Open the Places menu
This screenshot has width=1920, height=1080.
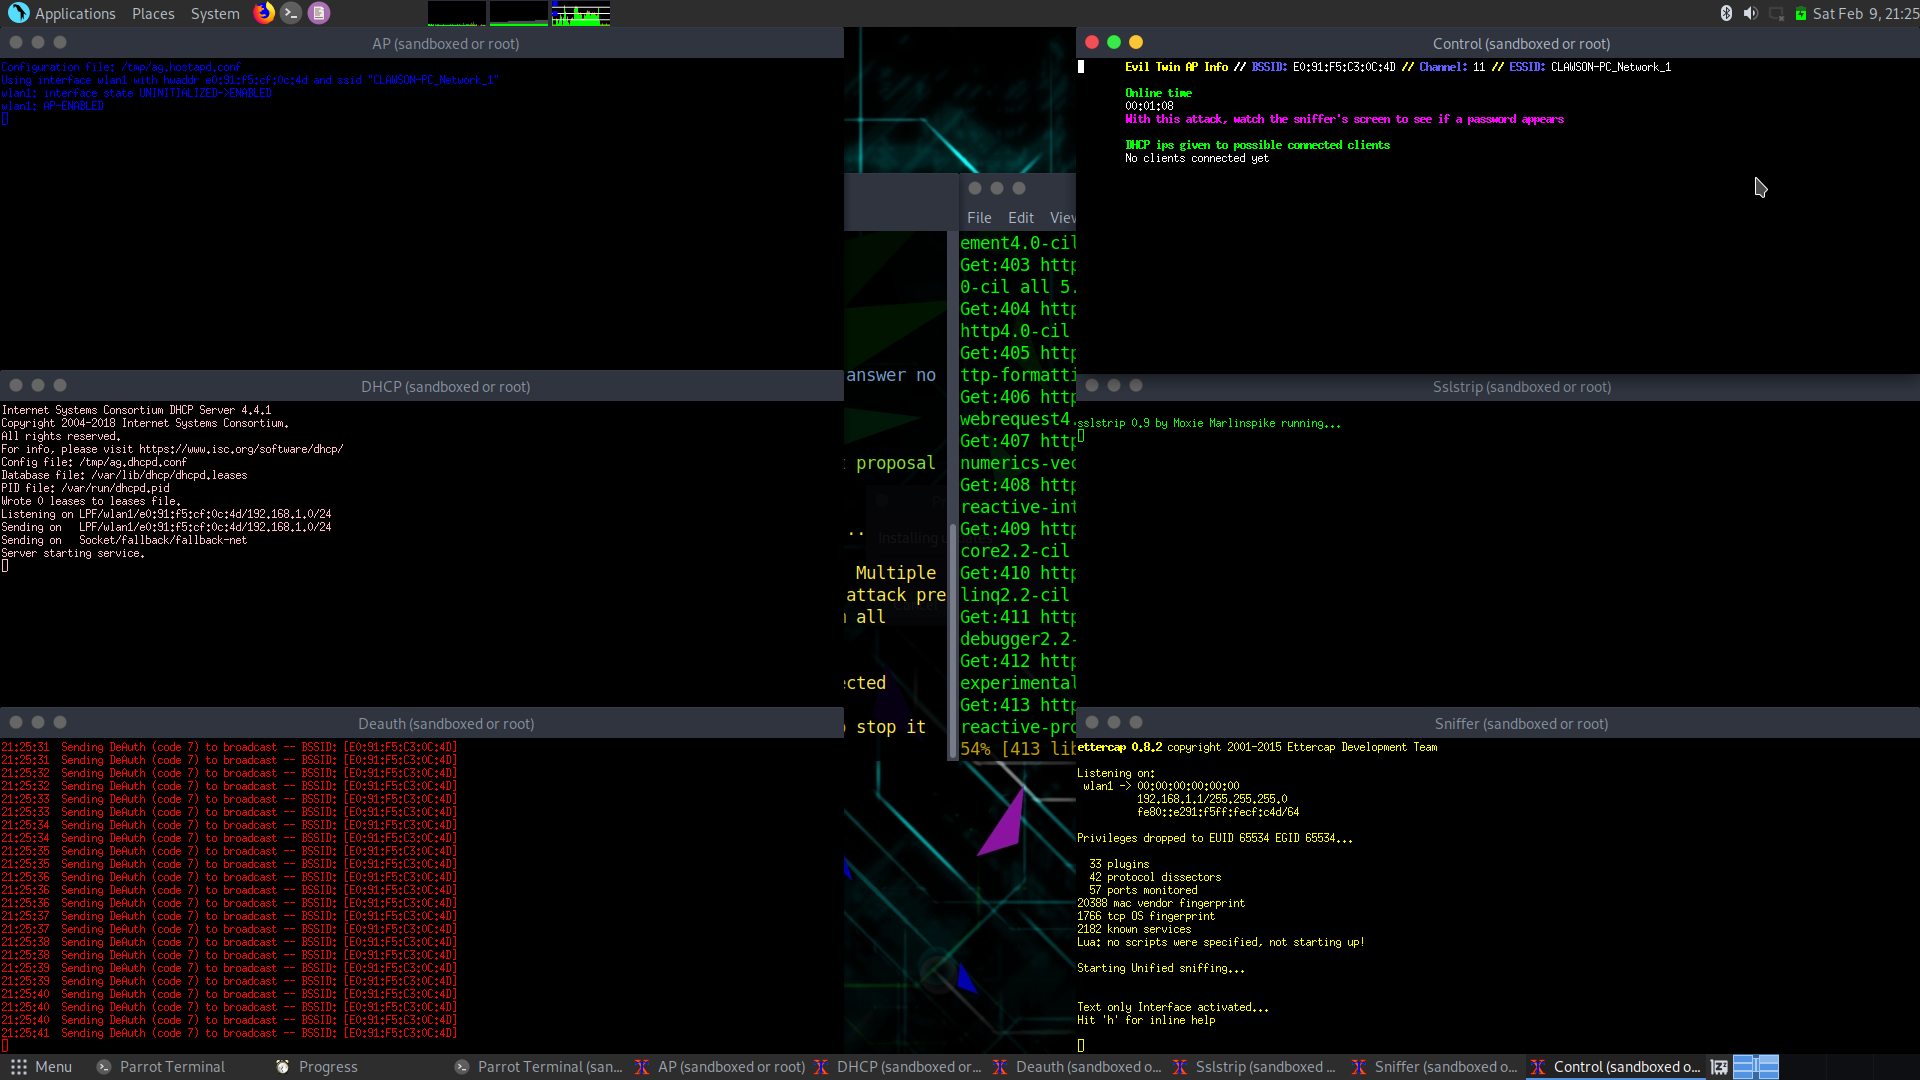coord(153,14)
